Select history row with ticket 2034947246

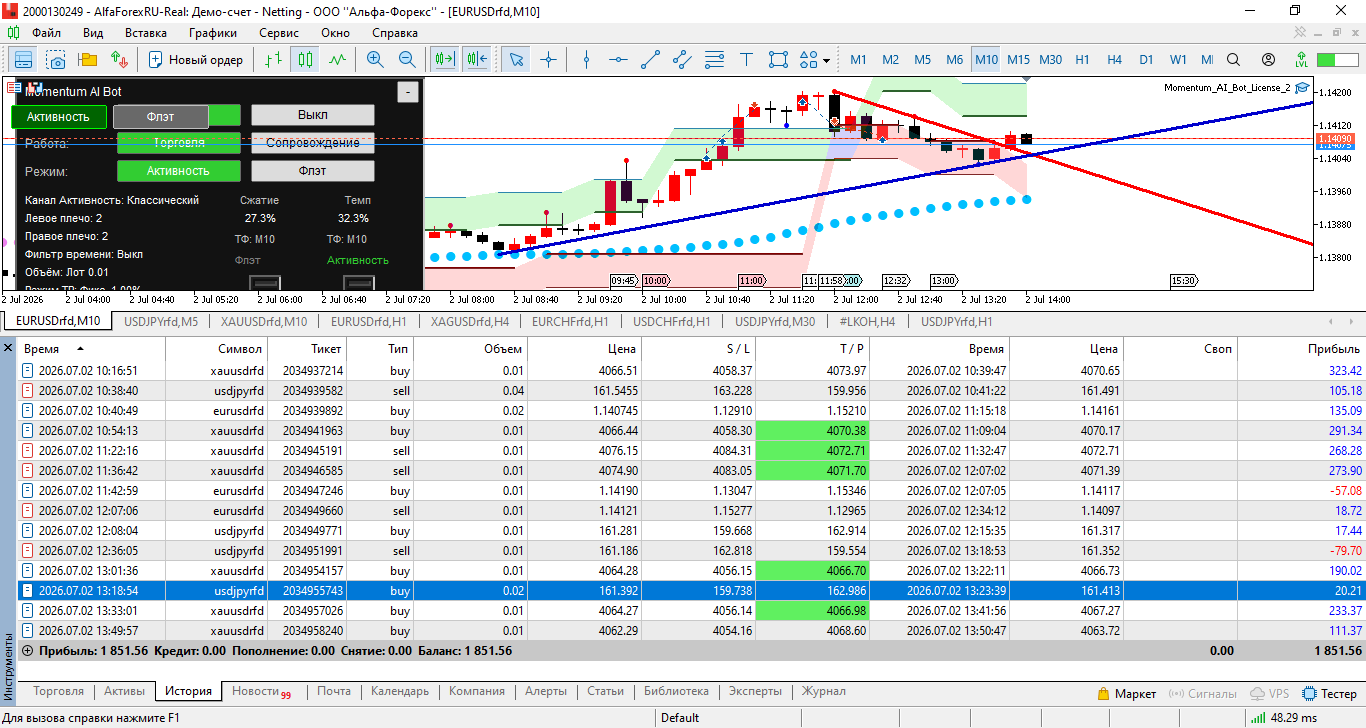point(691,490)
